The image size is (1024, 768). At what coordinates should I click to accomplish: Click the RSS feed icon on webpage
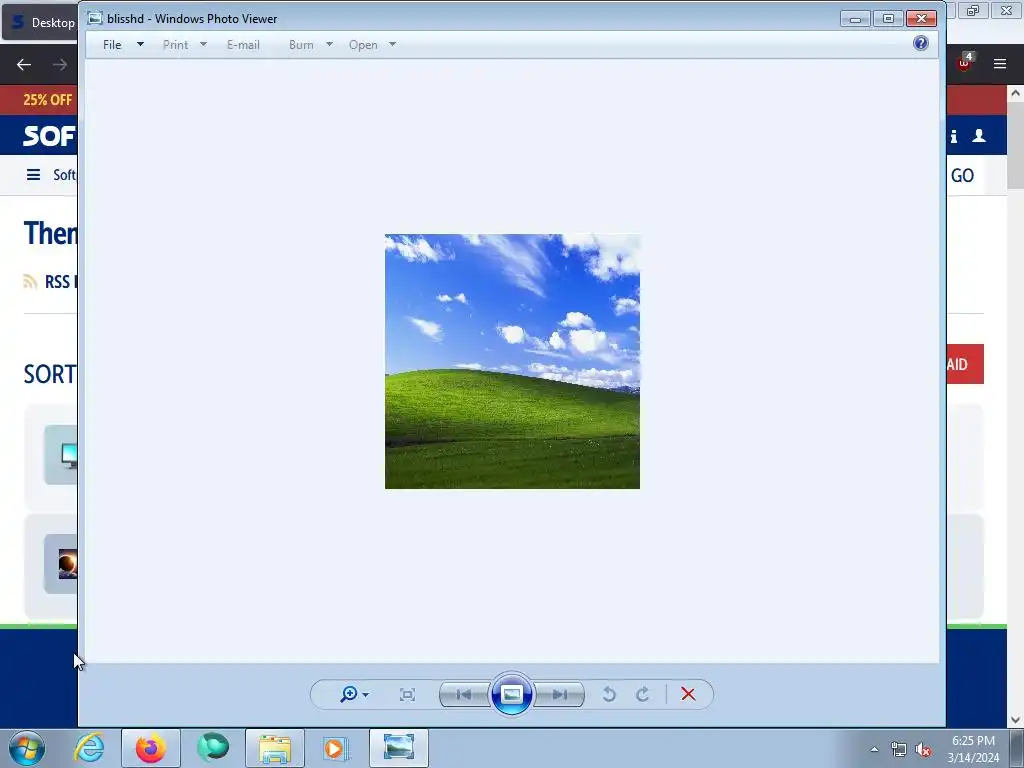click(x=30, y=281)
